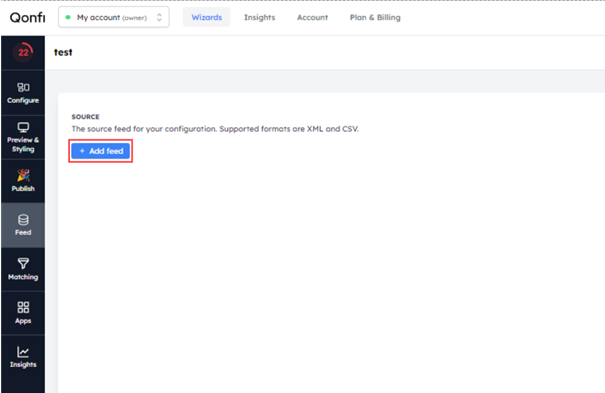Open sidebar Insights chart section
Viewport: 605px width, 393px height.
(23, 358)
